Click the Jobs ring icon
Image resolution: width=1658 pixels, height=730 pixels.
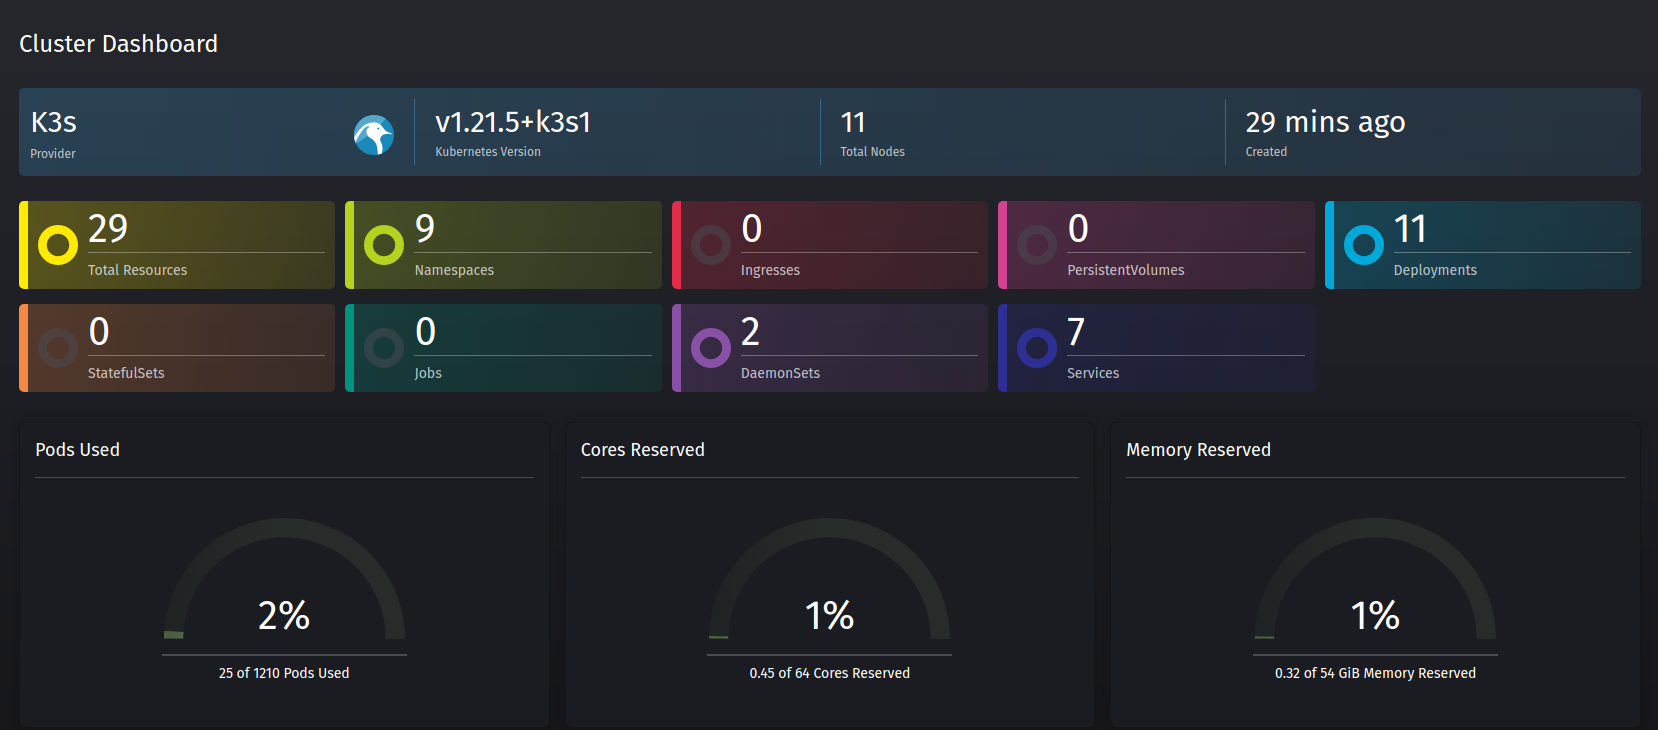coord(384,348)
